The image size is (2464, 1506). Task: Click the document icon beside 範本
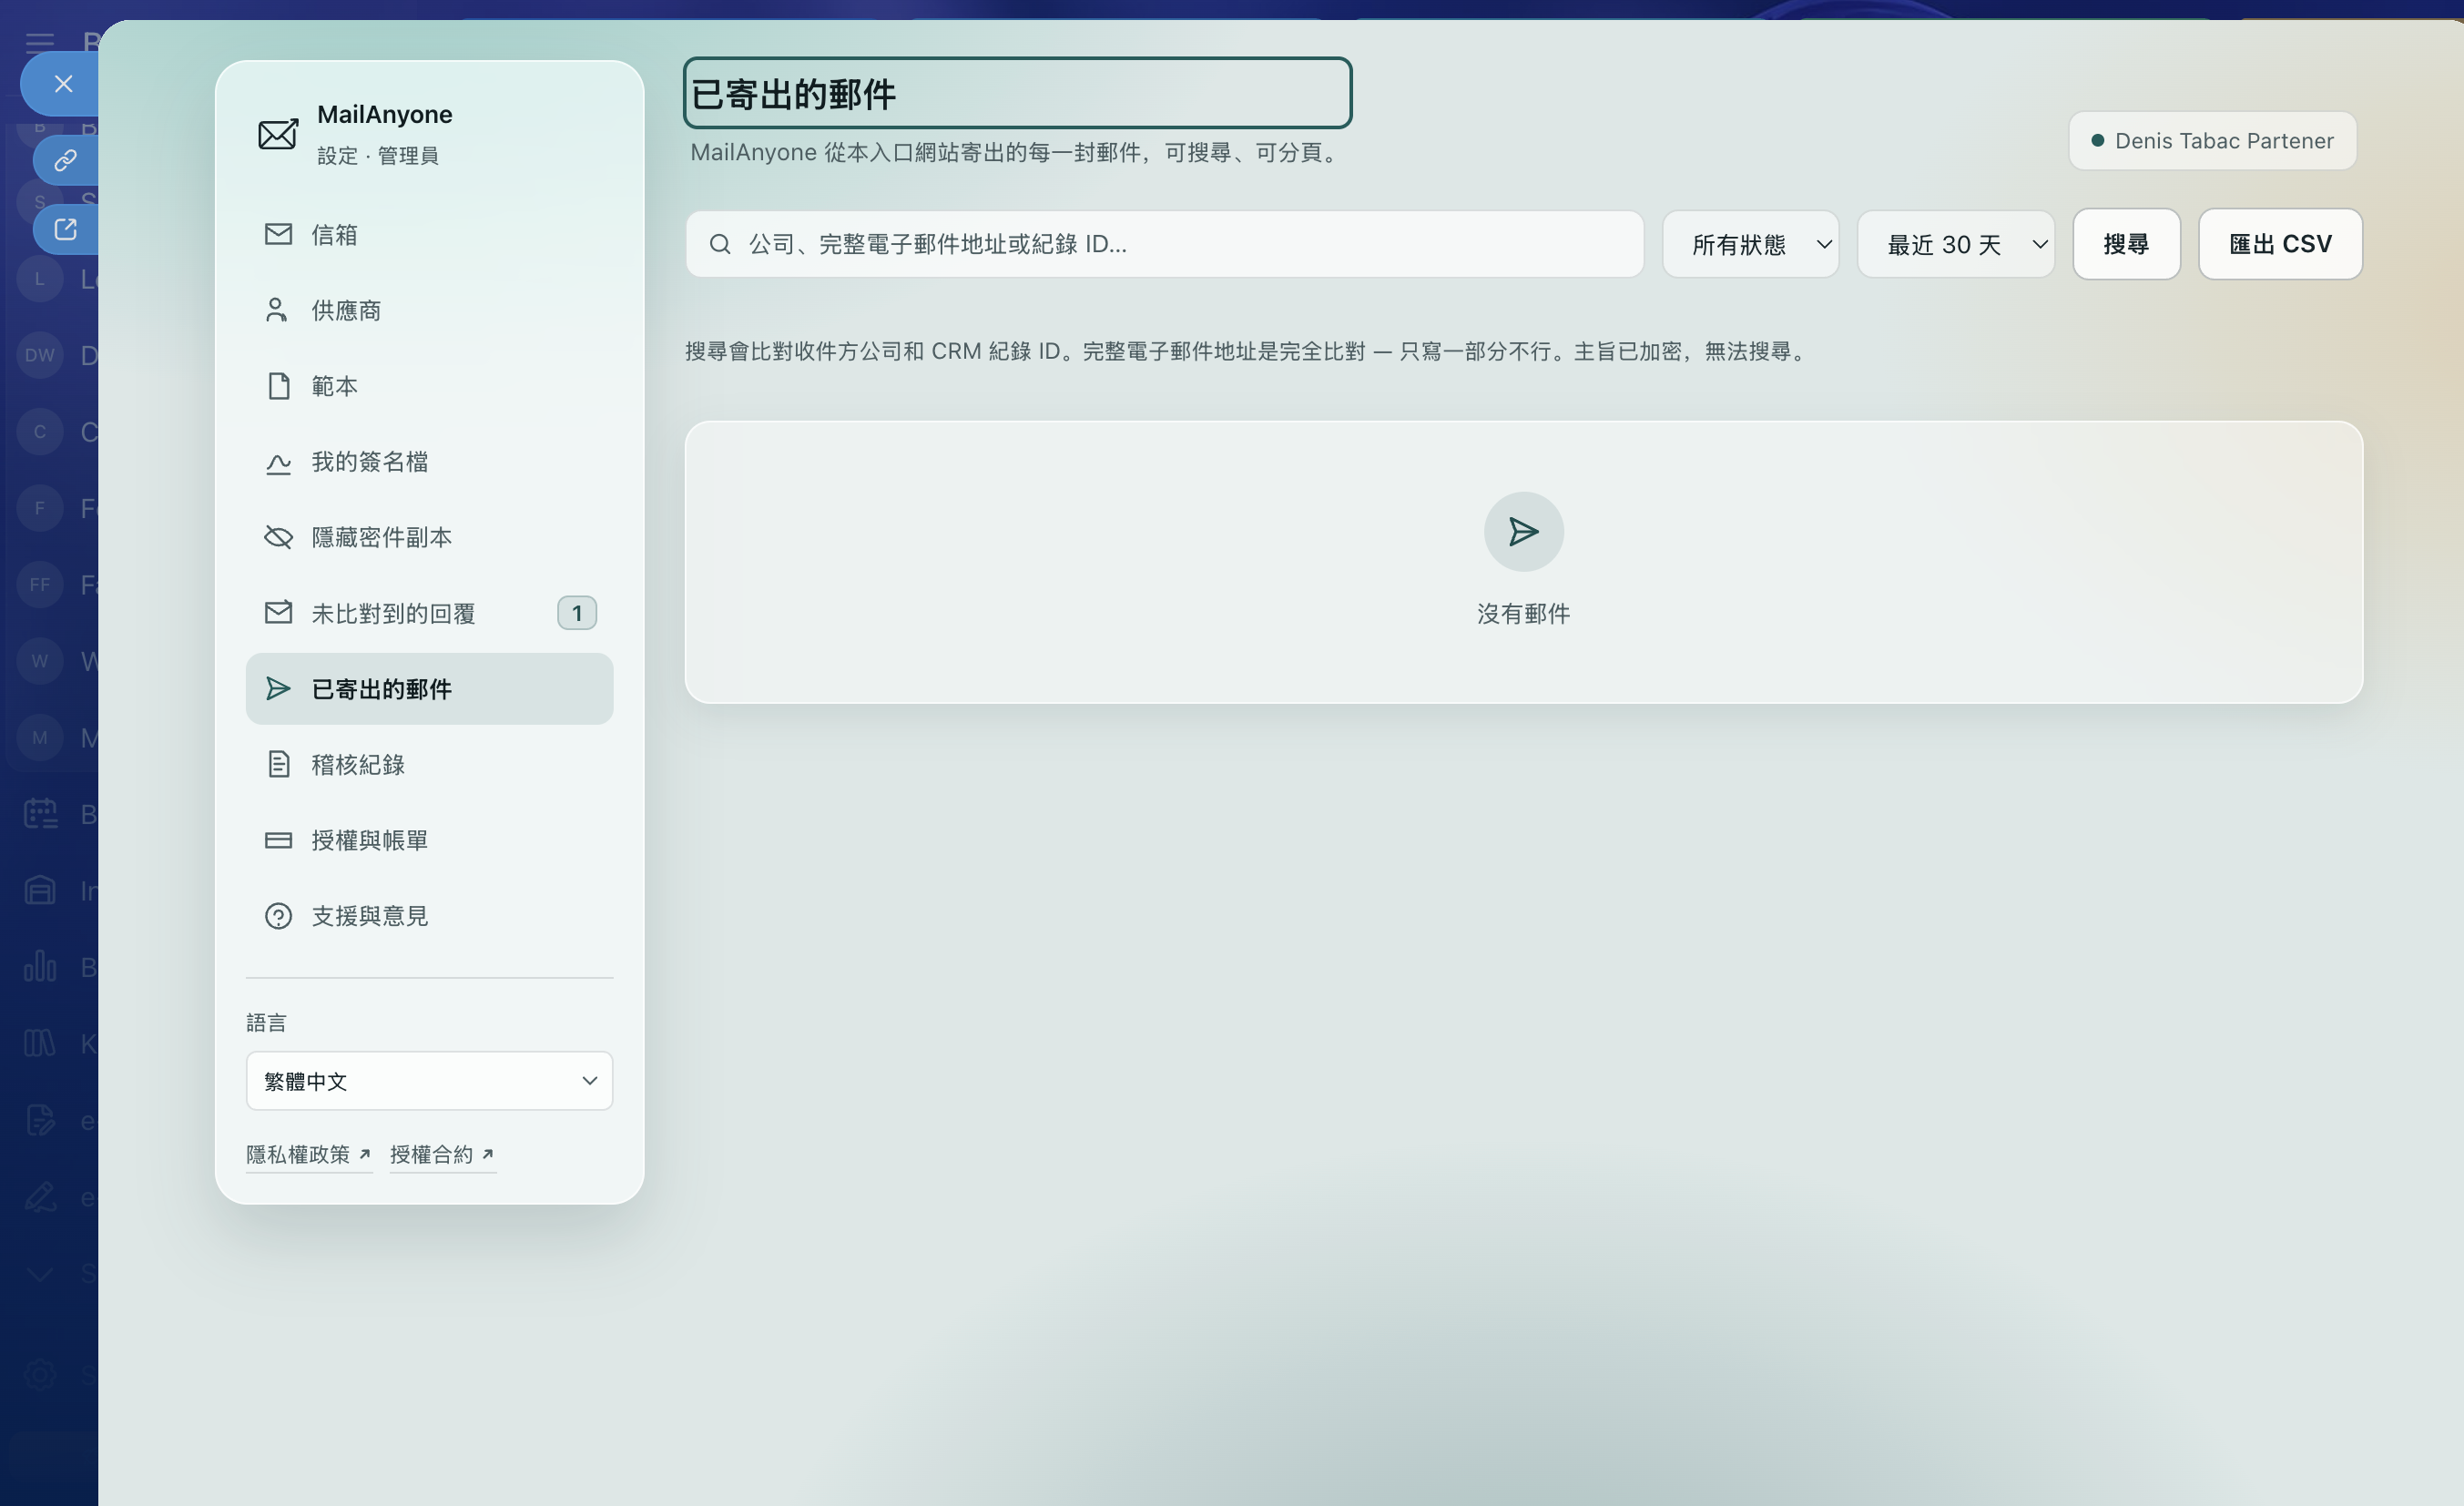(x=279, y=386)
